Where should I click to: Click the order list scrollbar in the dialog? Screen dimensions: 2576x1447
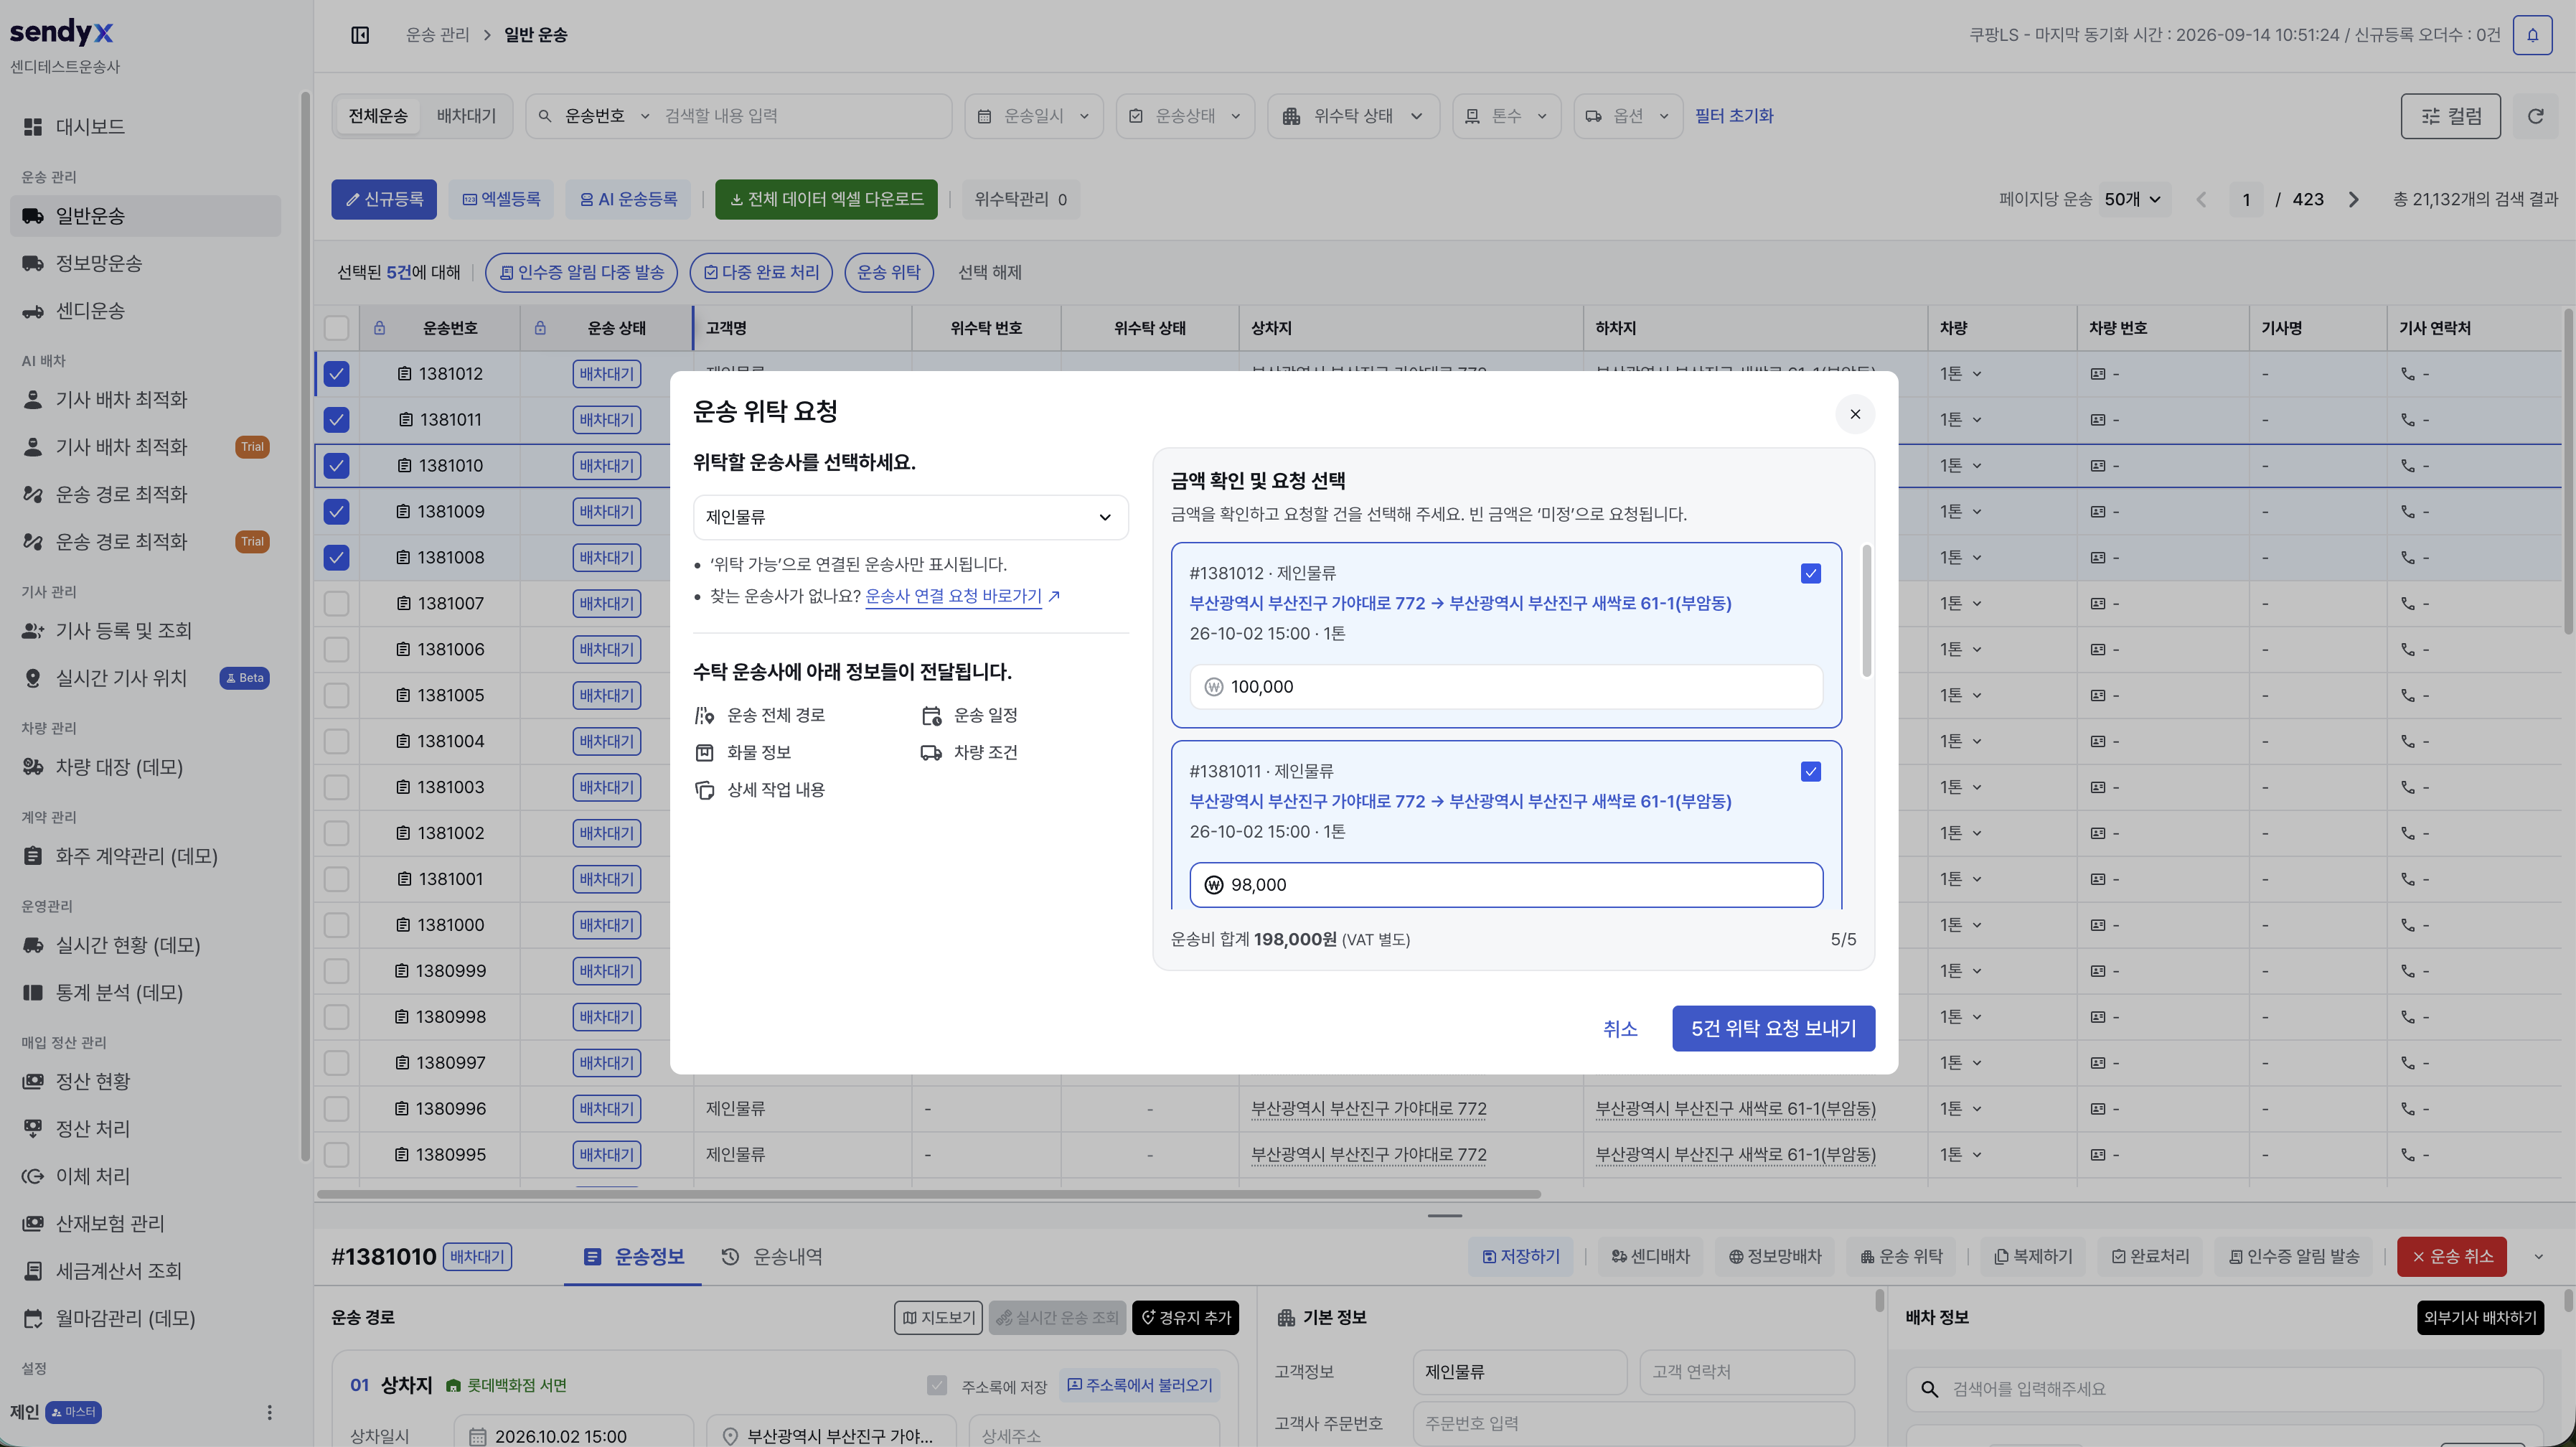(x=1866, y=611)
